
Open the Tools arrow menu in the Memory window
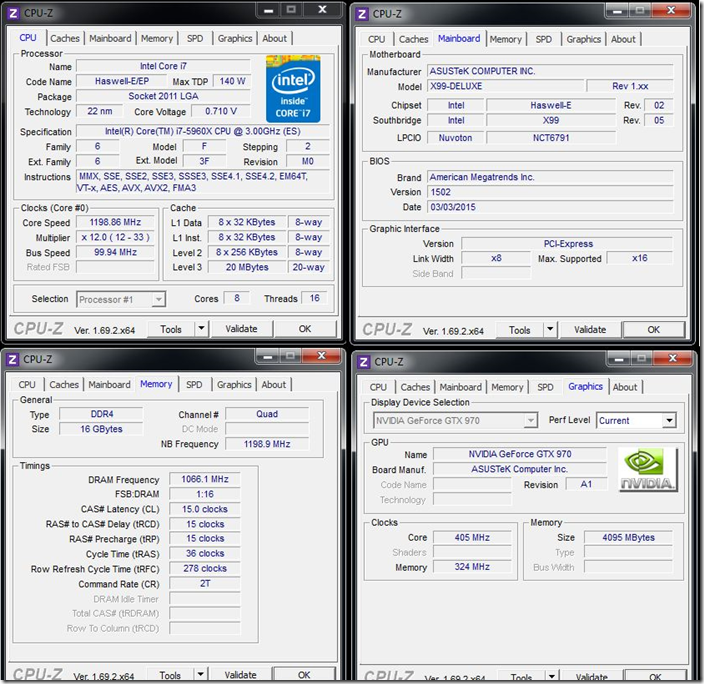tap(201, 674)
